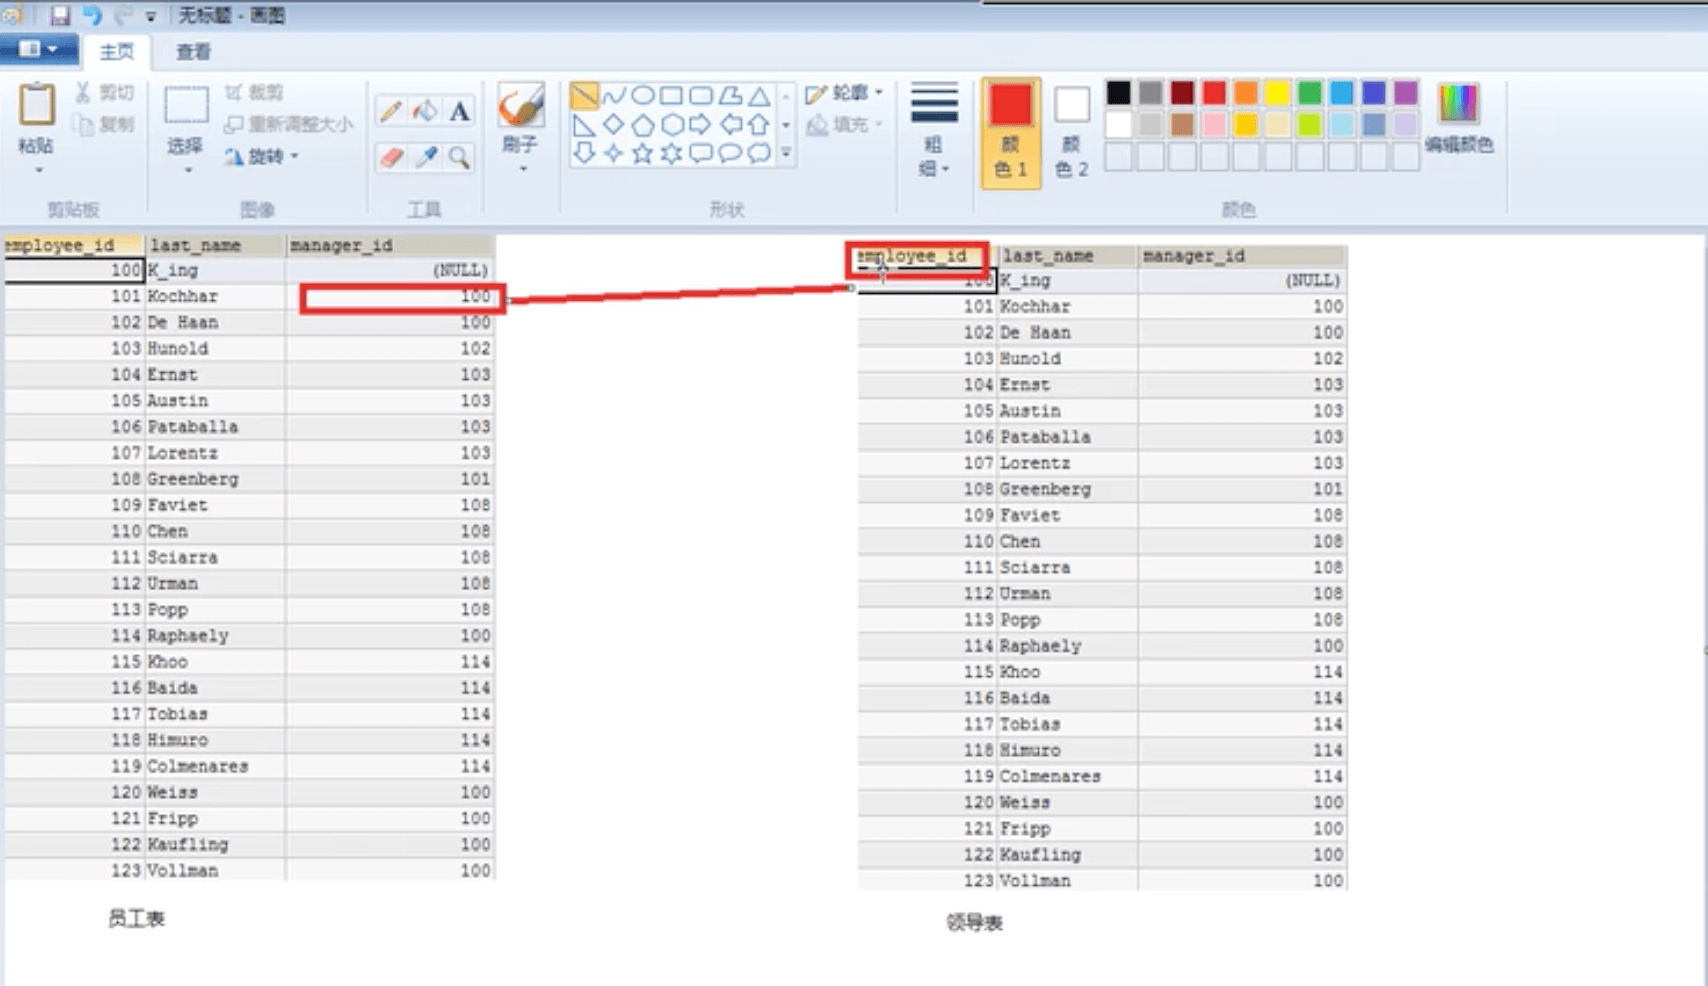This screenshot has width=1708, height=986.
Task: Click Pataballa in the left table
Action: click(193, 427)
